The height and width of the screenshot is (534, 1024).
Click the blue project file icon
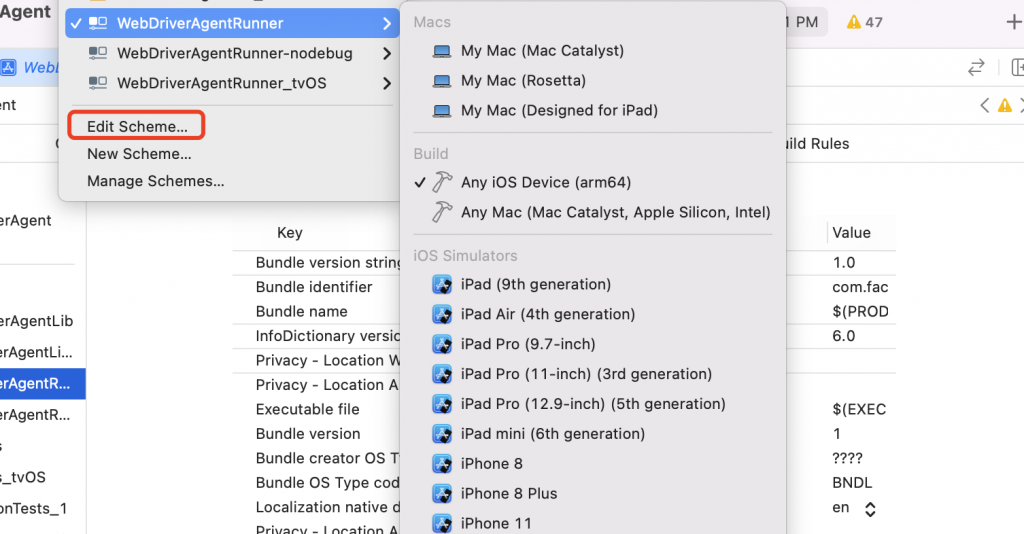(9, 67)
